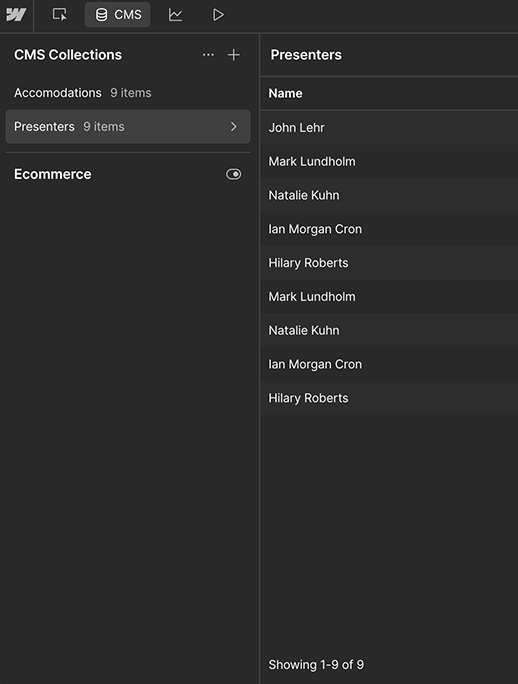Select the Presenters collection row
This screenshot has height=684, width=518.
point(128,127)
